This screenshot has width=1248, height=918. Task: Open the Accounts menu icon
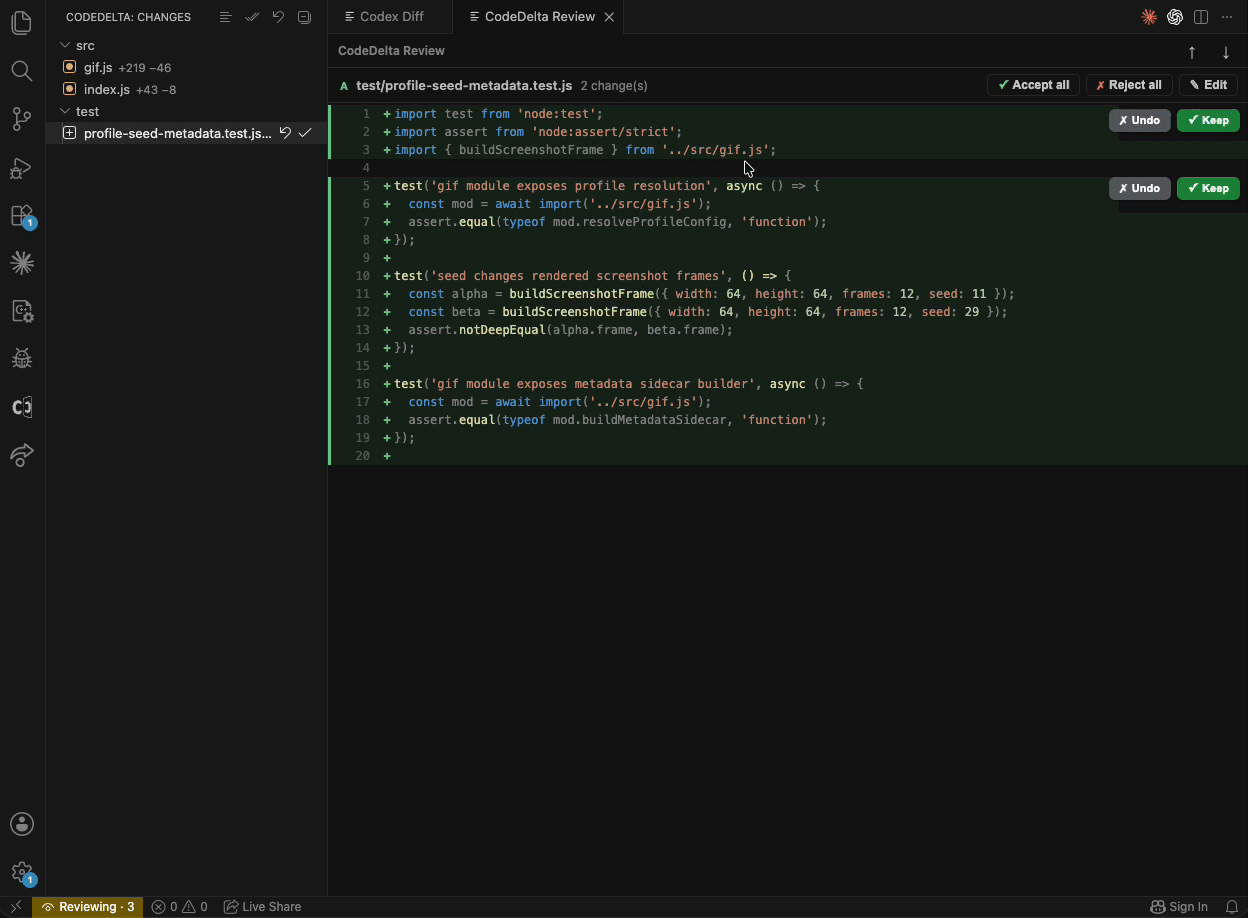tap(22, 824)
